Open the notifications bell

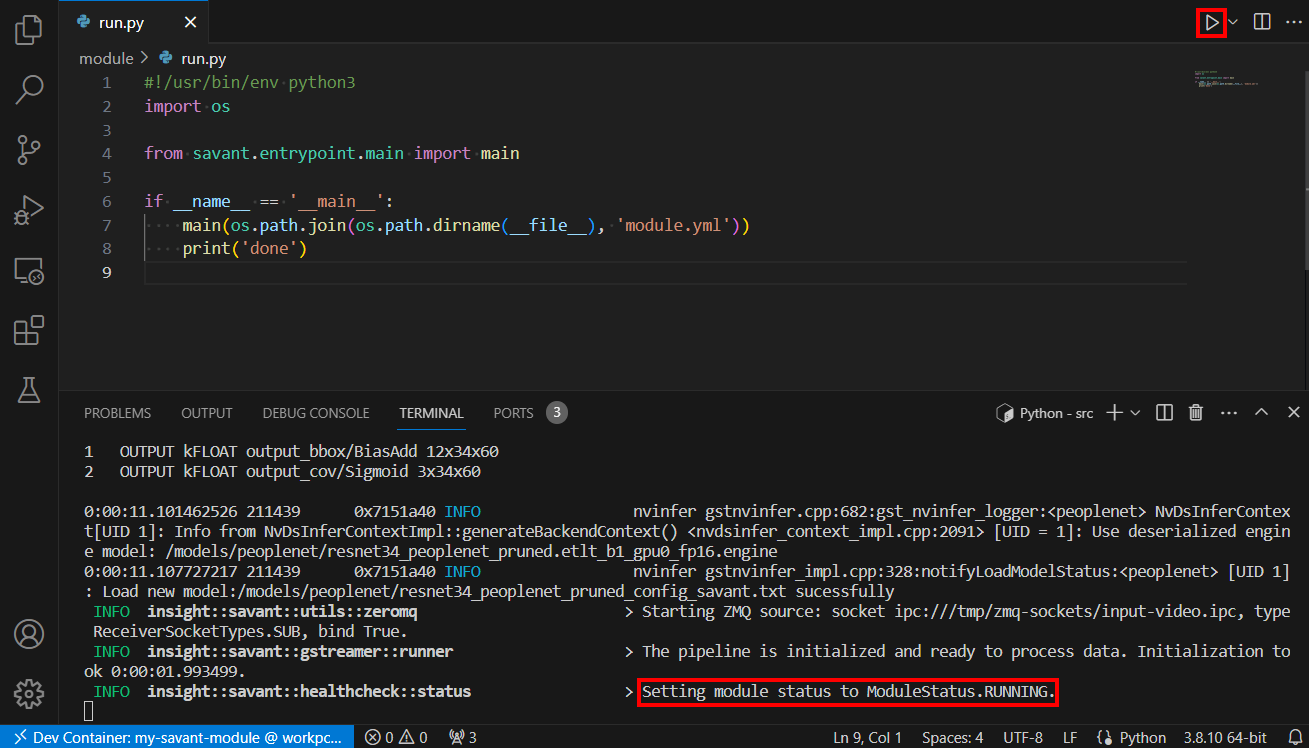click(x=1297, y=735)
